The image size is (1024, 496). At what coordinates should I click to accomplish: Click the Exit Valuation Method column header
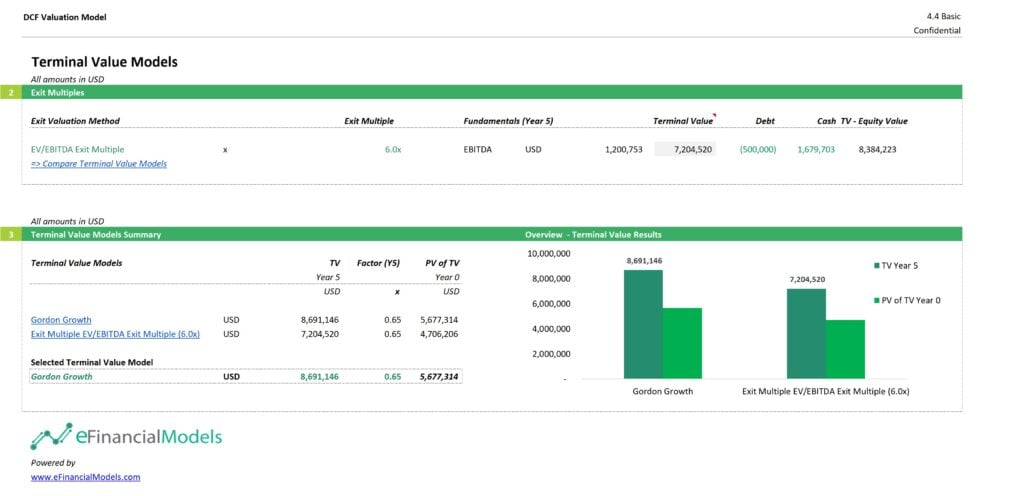[x=75, y=121]
